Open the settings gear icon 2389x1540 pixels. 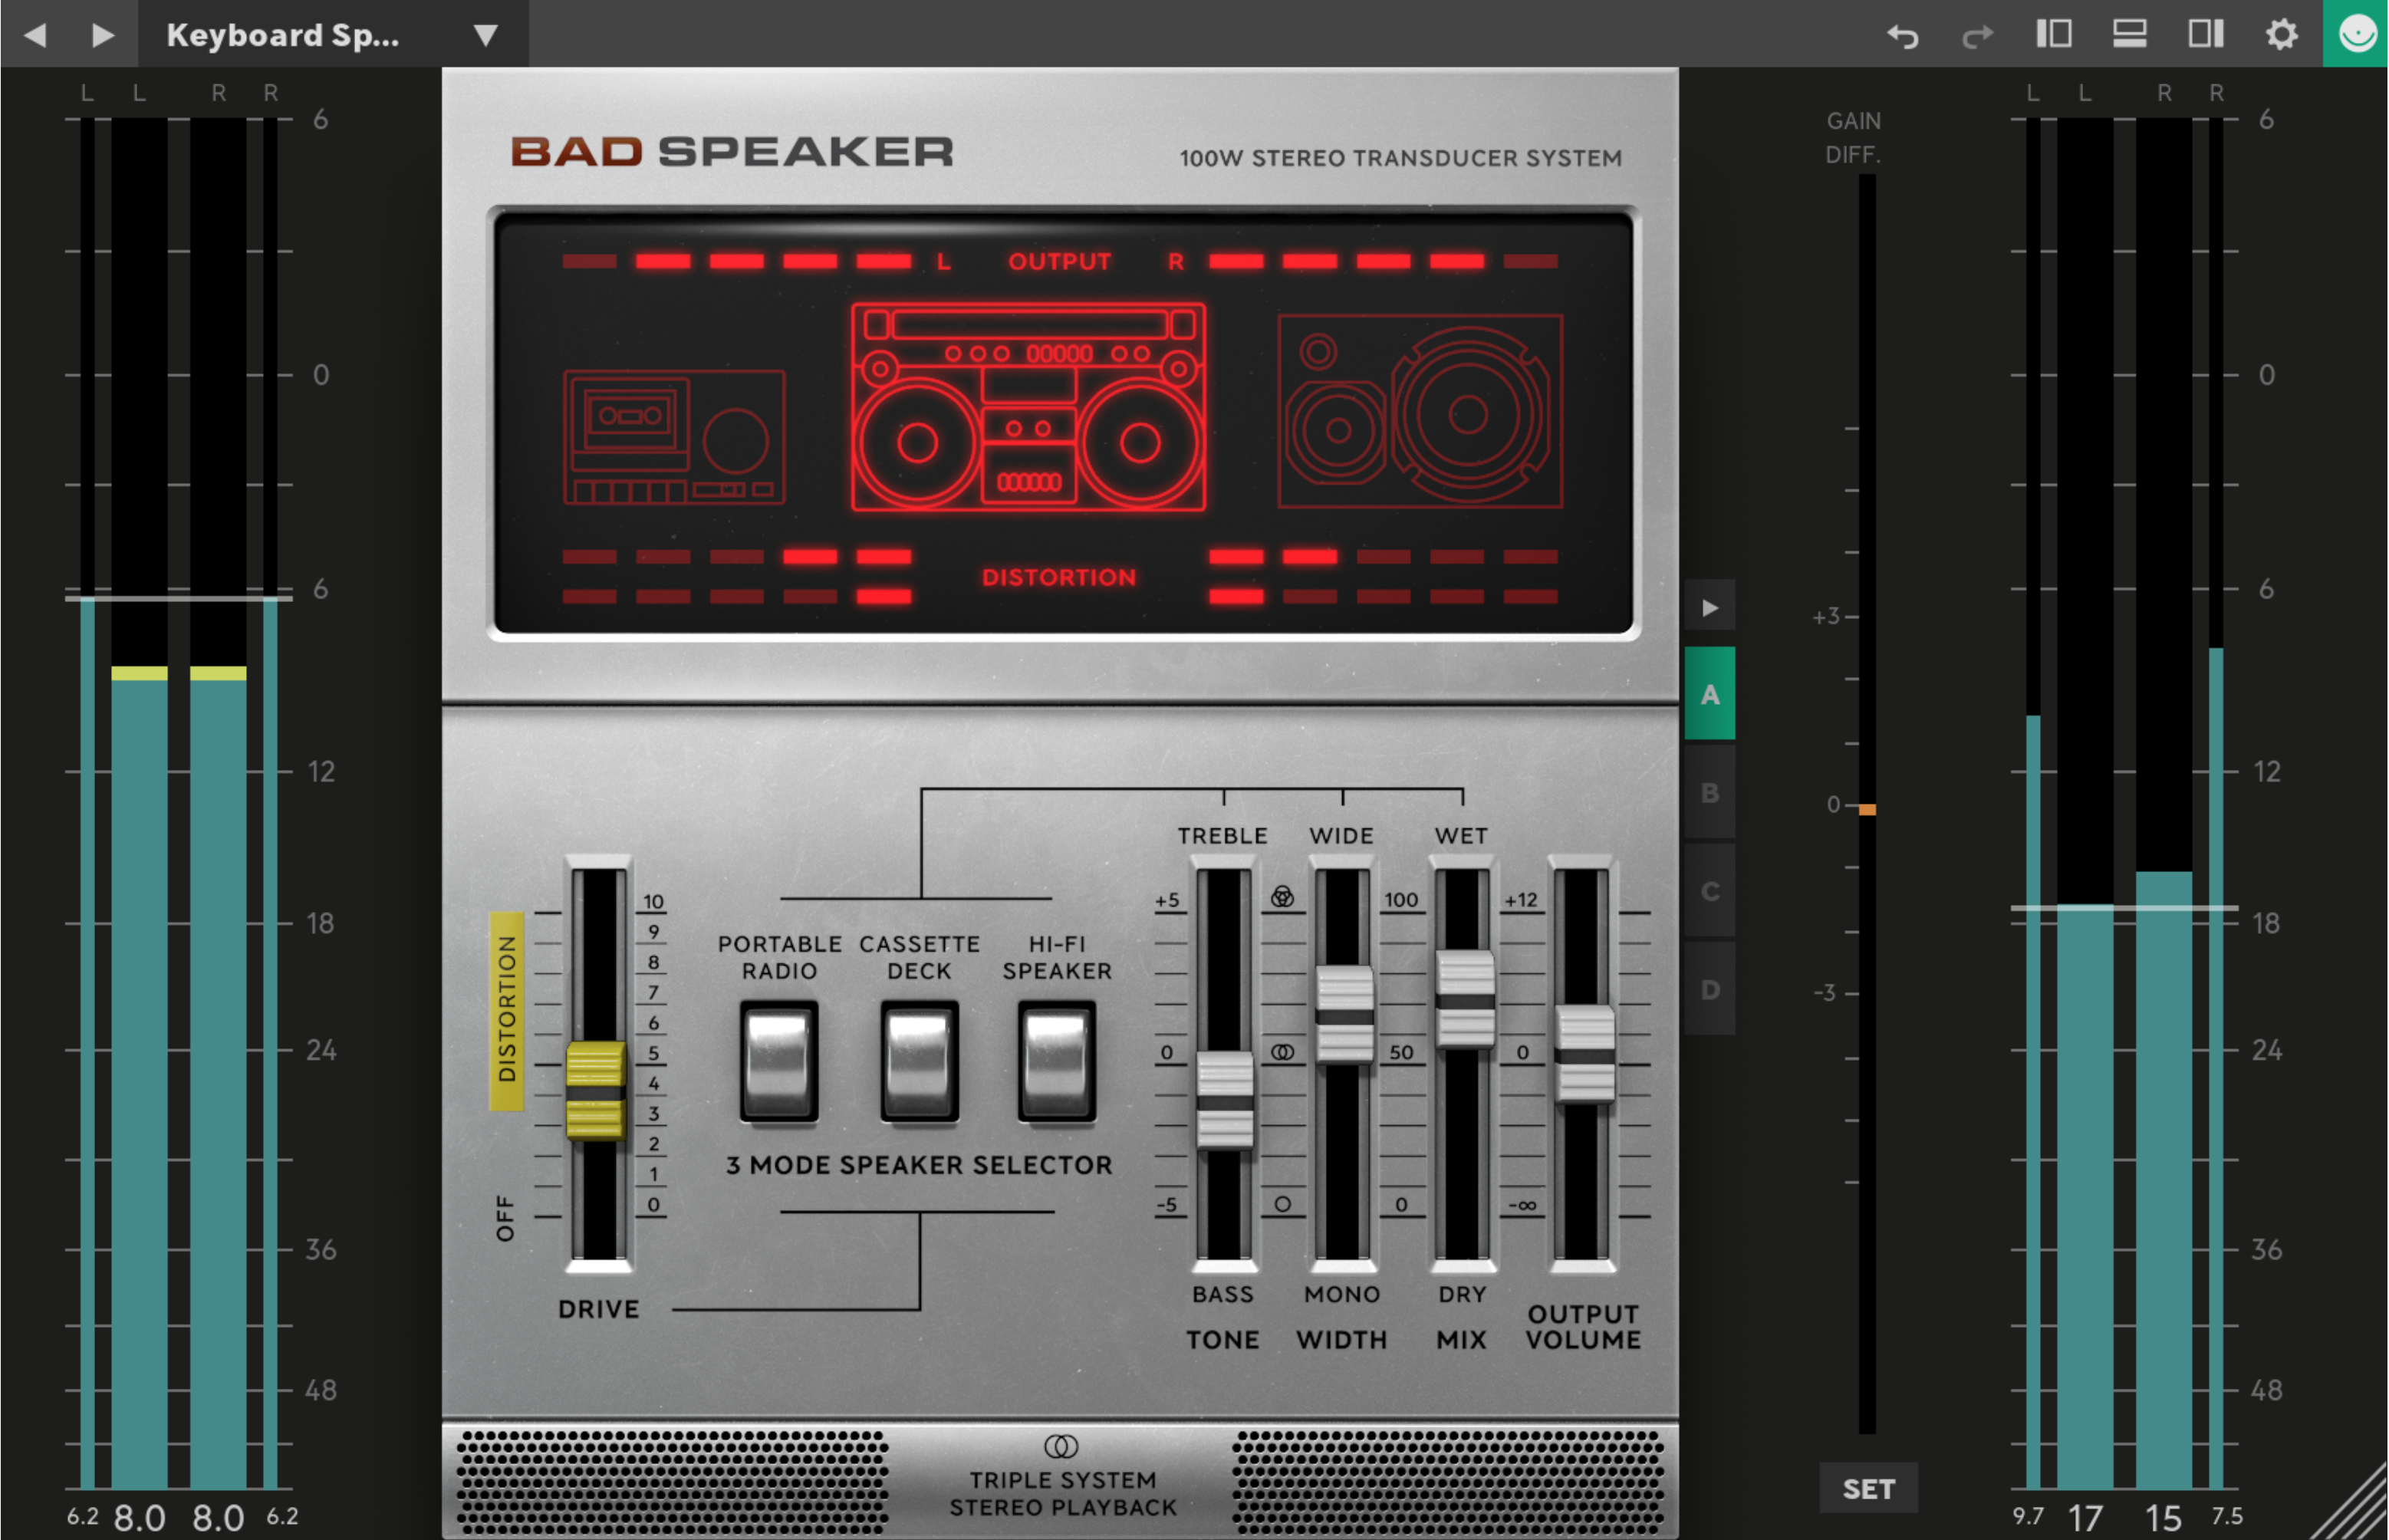2281,34
